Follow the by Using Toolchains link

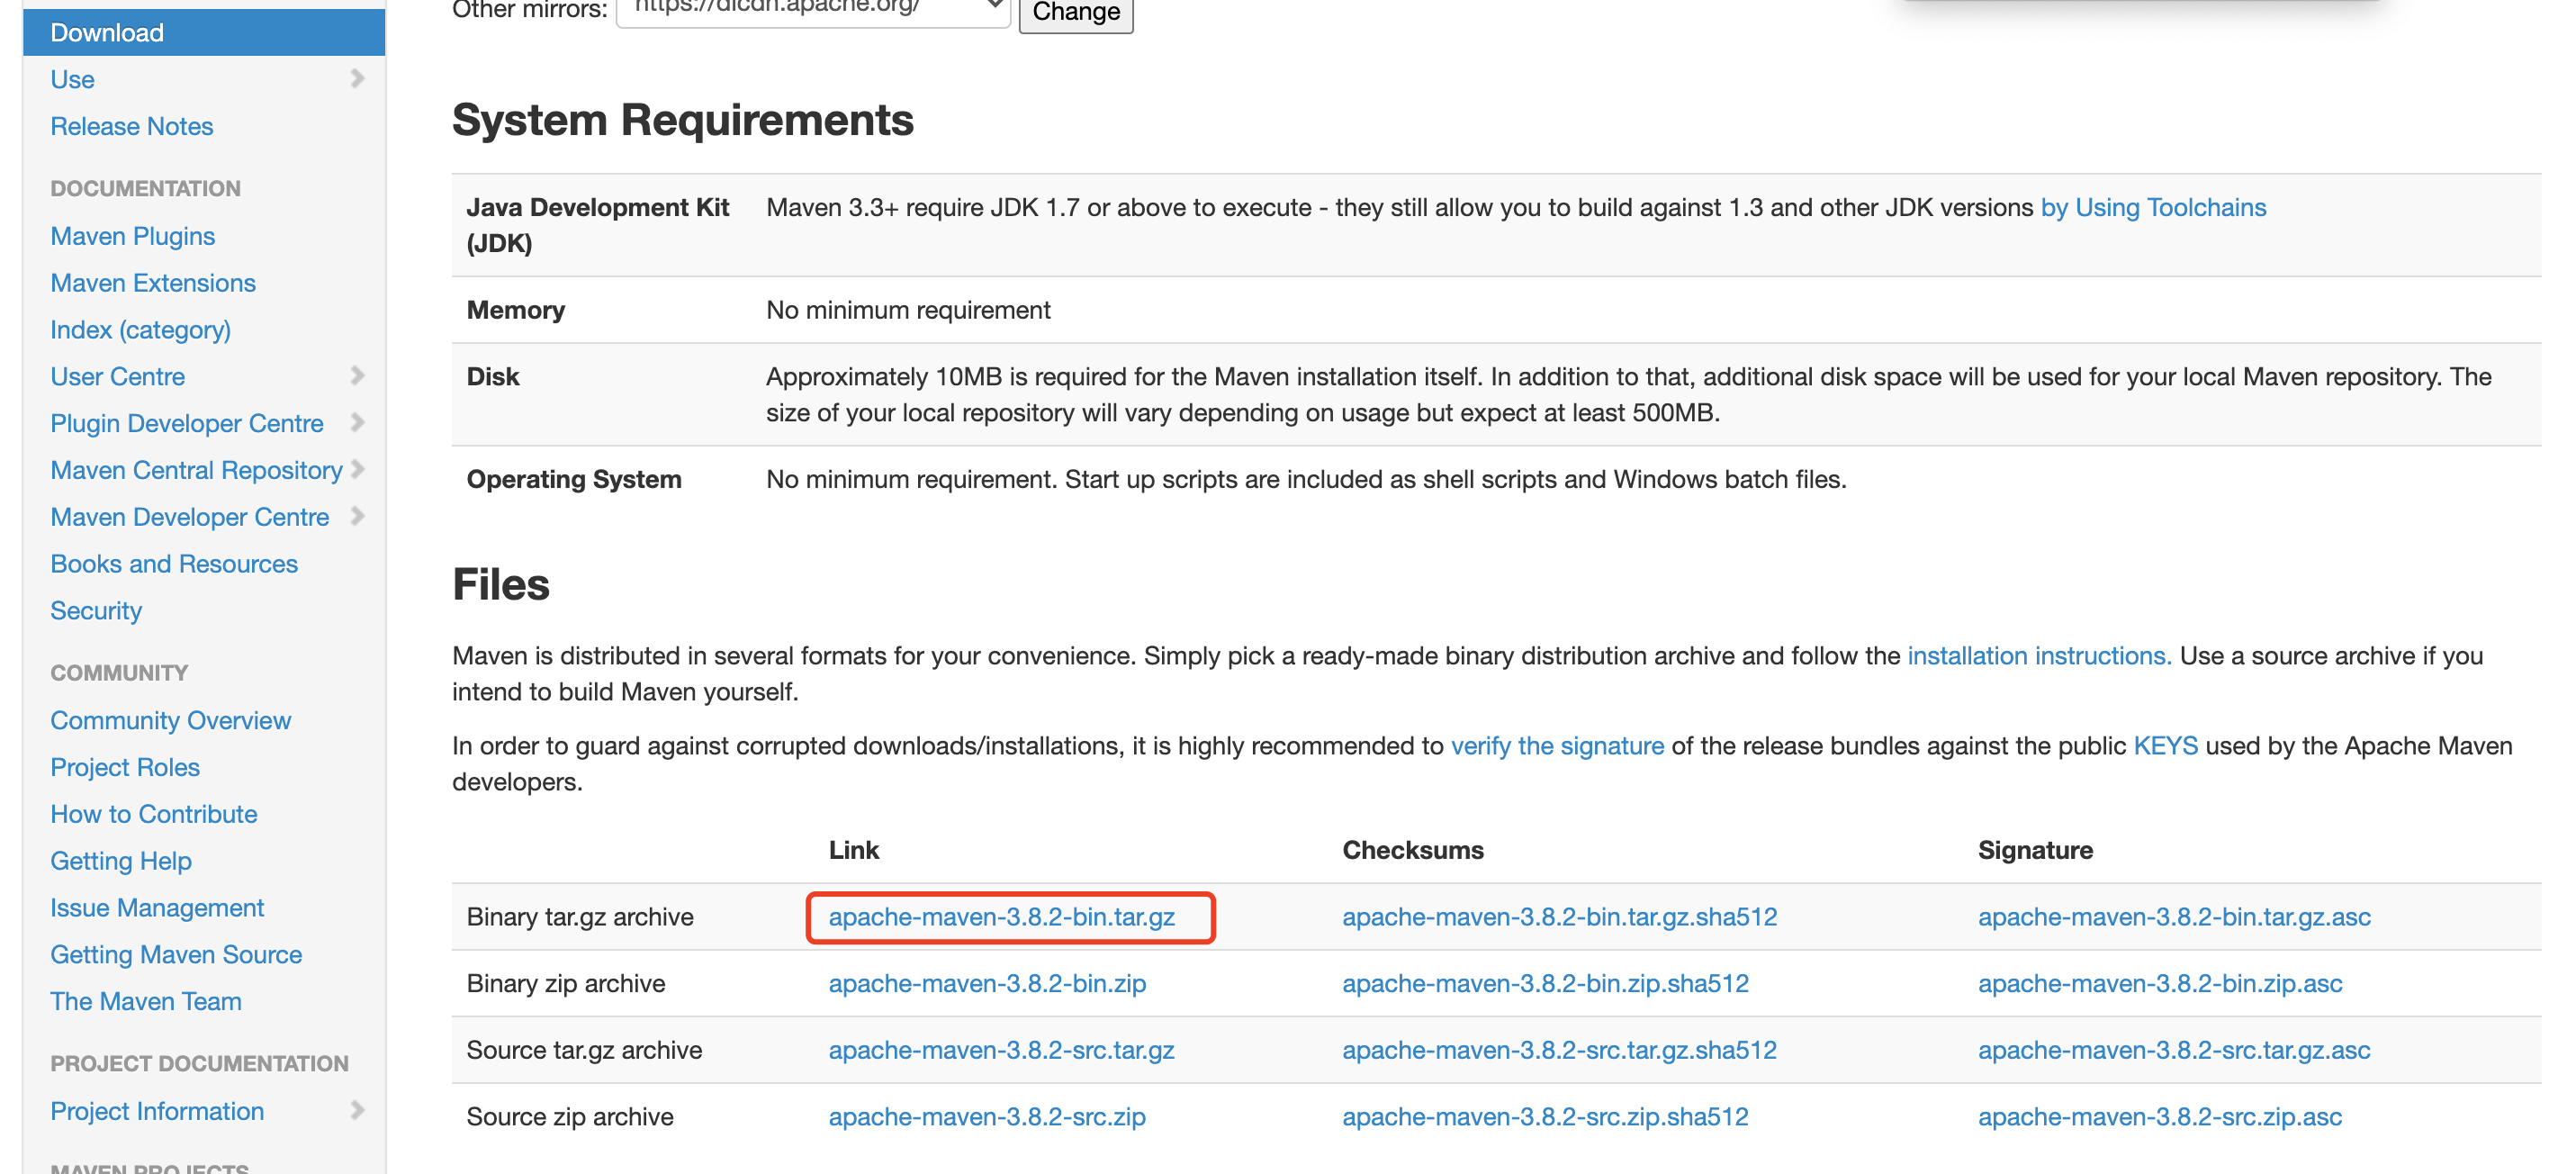(2152, 207)
